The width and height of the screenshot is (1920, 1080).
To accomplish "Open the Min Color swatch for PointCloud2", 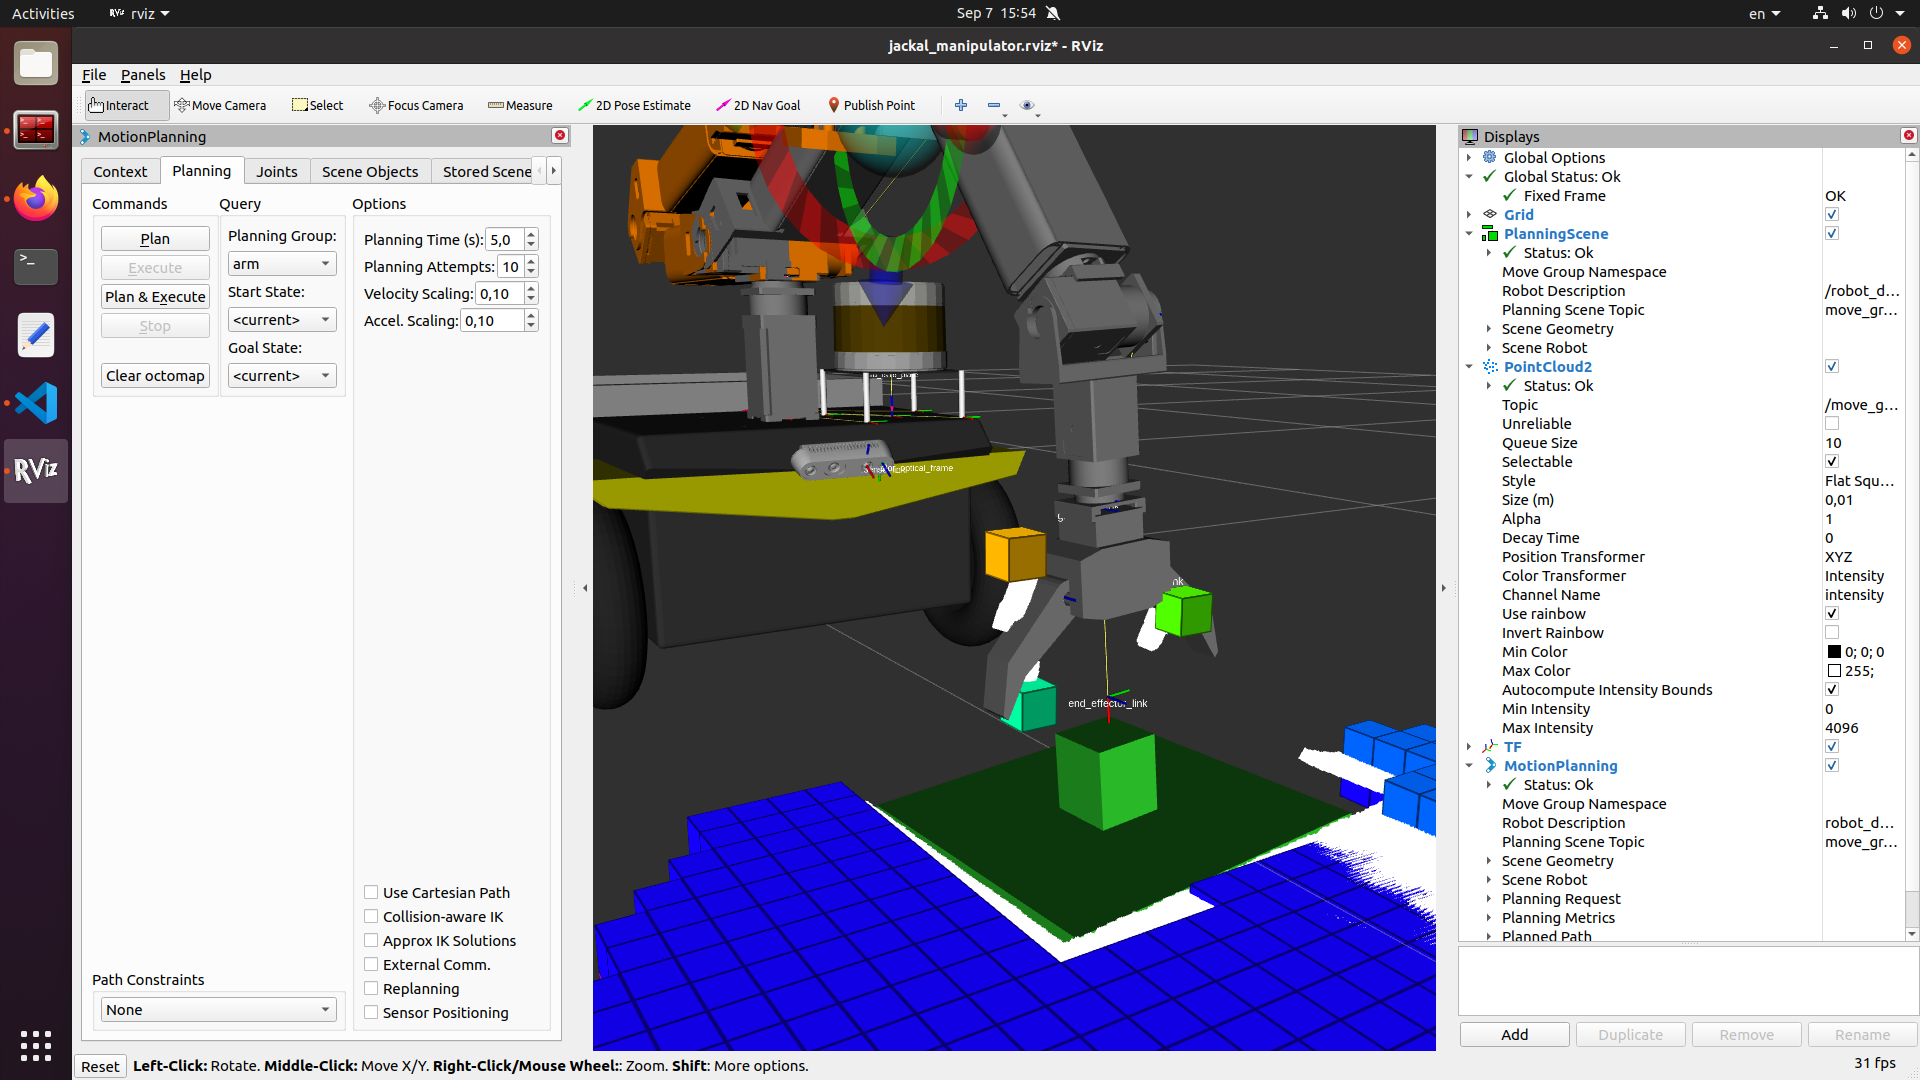I will click(1835, 651).
